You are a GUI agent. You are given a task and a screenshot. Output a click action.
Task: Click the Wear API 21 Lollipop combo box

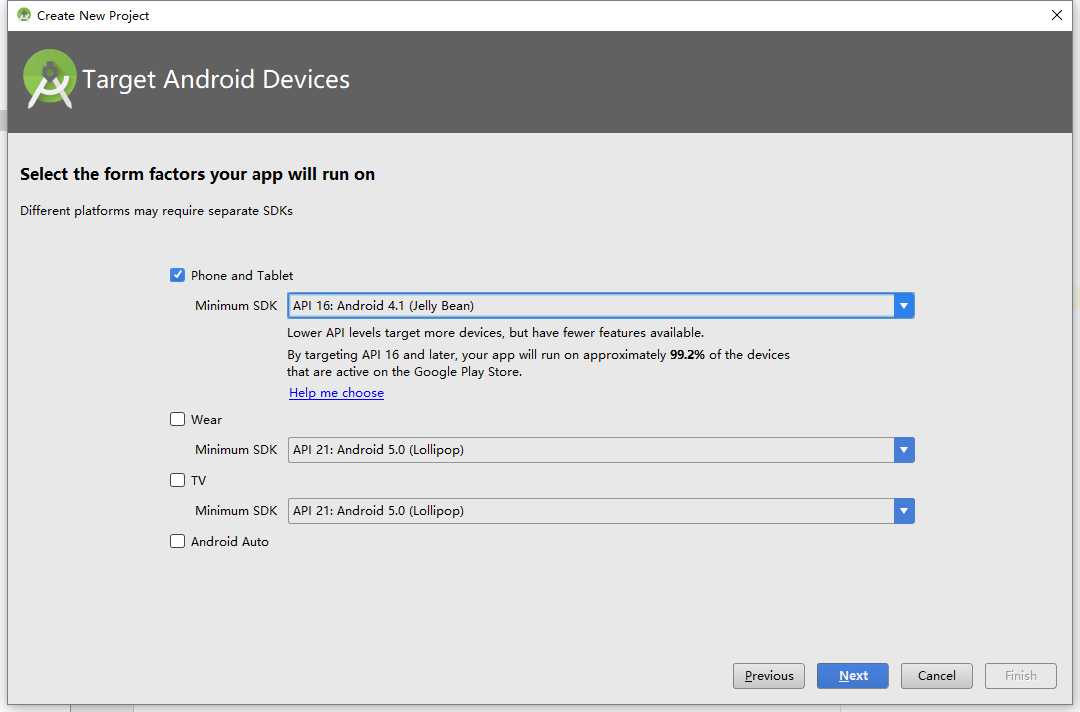590,450
